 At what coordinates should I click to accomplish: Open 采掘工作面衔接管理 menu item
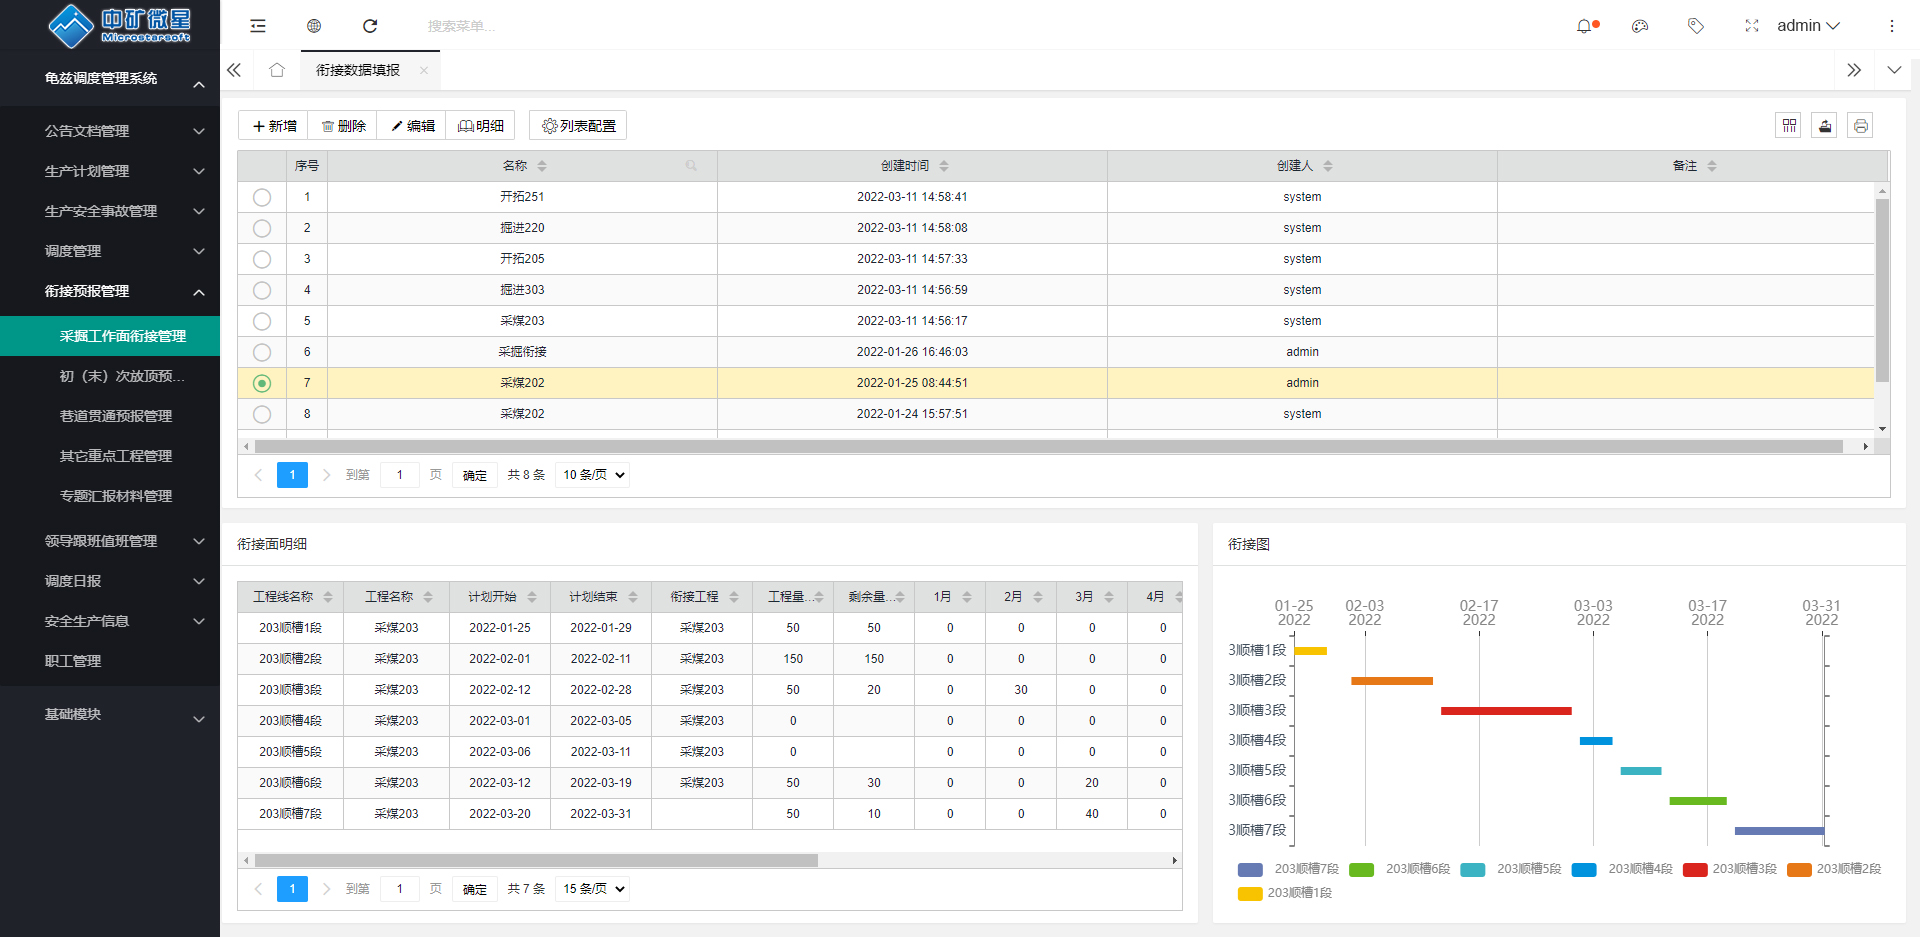110,336
